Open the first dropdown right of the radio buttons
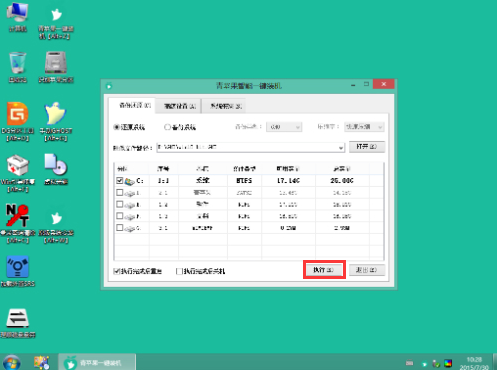Image resolution: width=497 pixels, height=370 pixels. 284,127
